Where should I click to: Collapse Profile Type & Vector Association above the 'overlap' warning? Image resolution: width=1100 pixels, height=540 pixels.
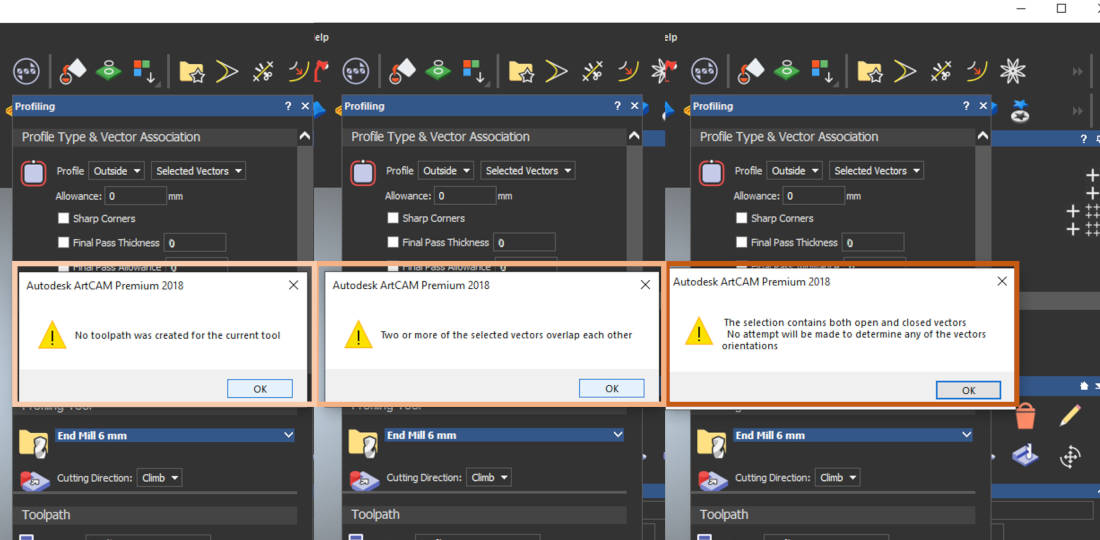(634, 136)
